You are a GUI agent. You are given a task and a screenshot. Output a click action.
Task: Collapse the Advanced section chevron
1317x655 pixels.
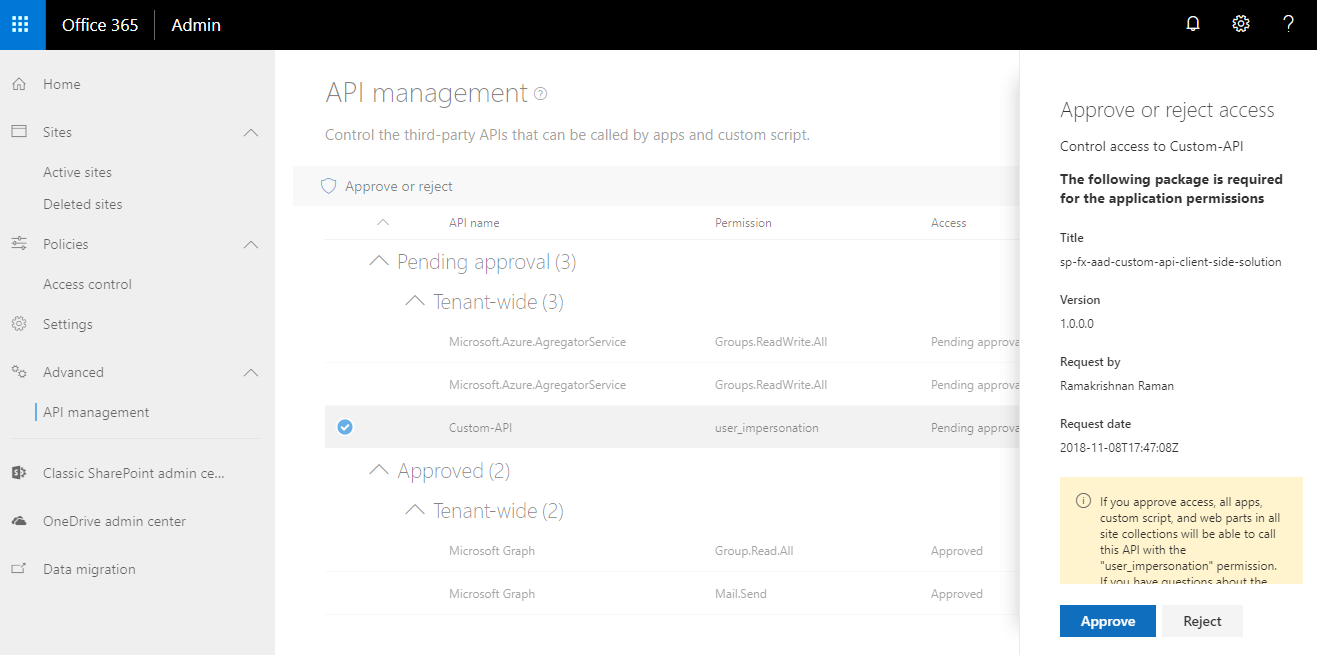[251, 372]
